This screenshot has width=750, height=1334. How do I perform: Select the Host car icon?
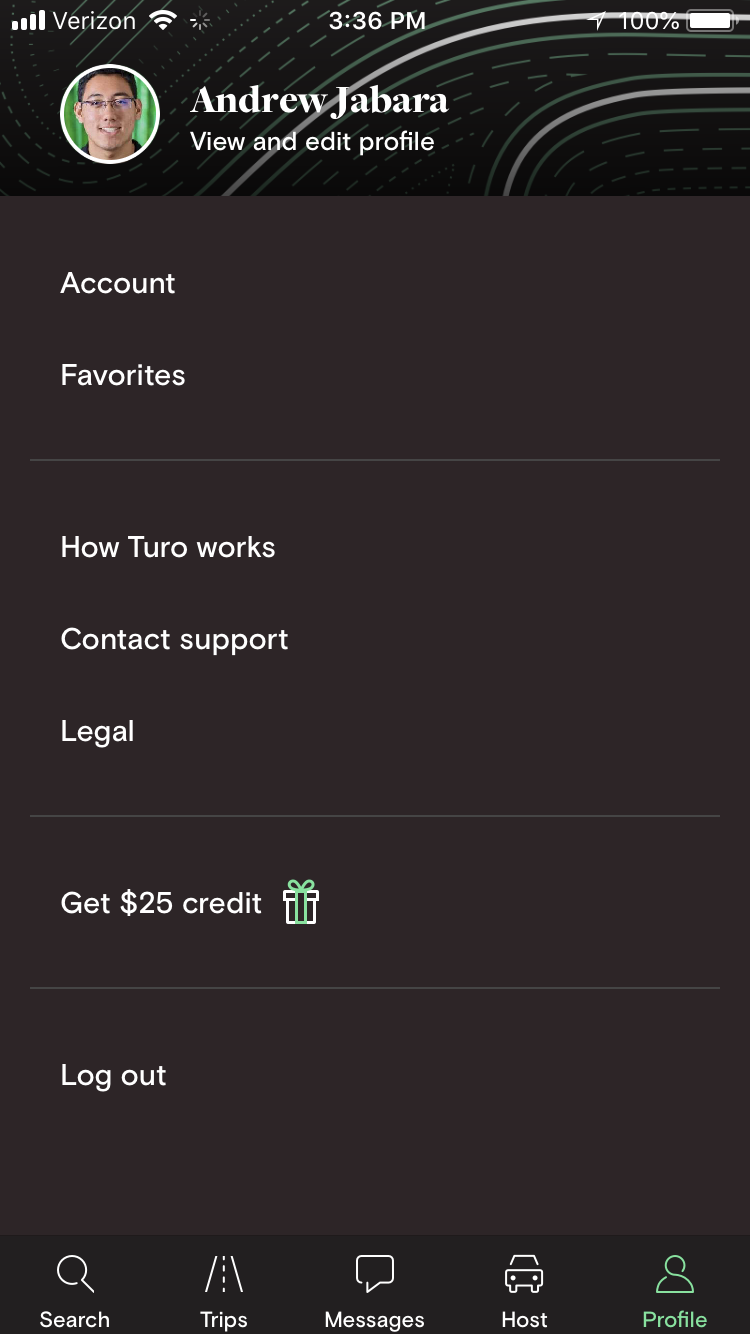[524, 1274]
